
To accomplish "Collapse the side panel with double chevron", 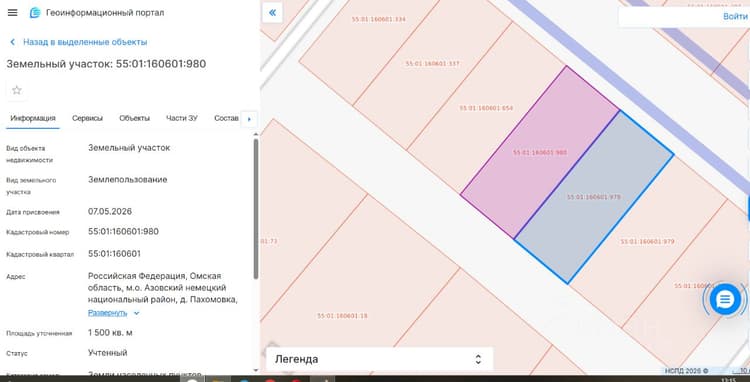I will tap(272, 13).
